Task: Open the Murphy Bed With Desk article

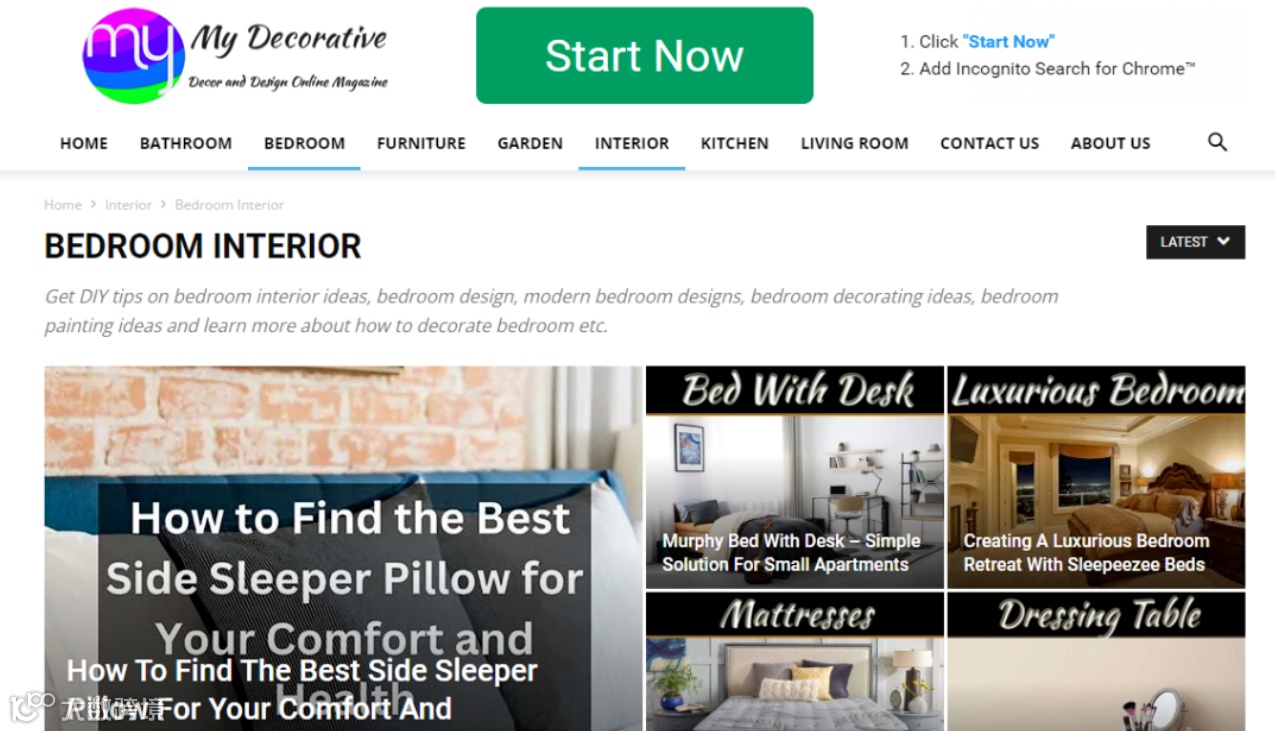Action: (795, 477)
